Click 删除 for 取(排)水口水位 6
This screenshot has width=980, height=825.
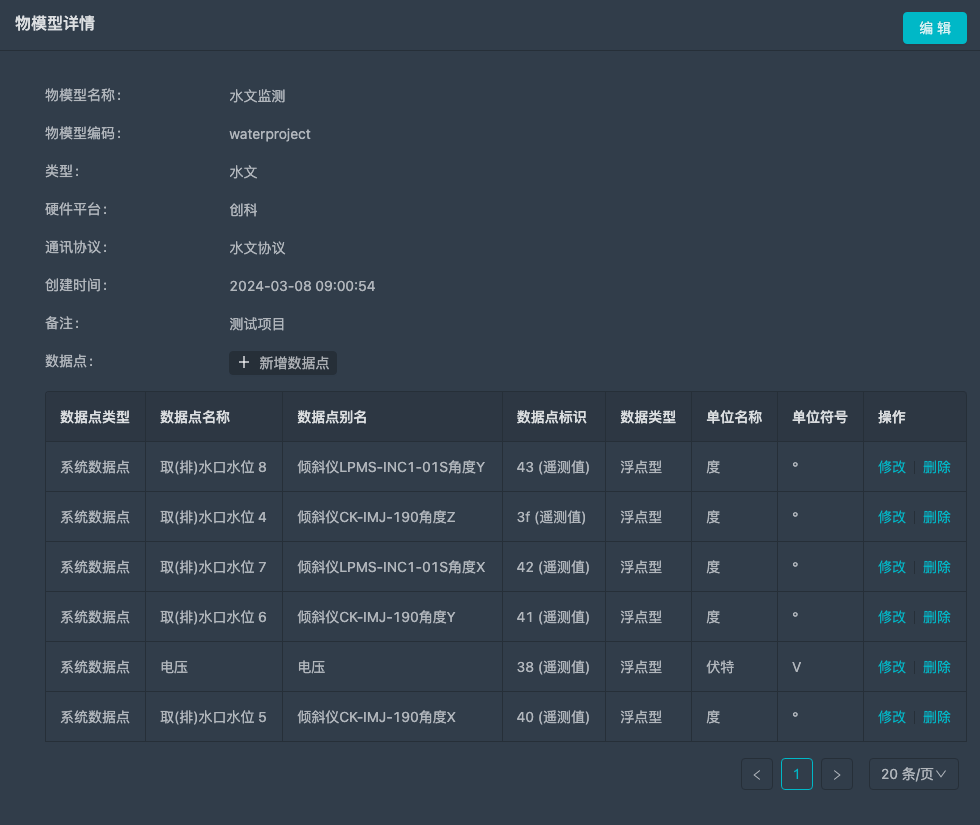coord(937,617)
